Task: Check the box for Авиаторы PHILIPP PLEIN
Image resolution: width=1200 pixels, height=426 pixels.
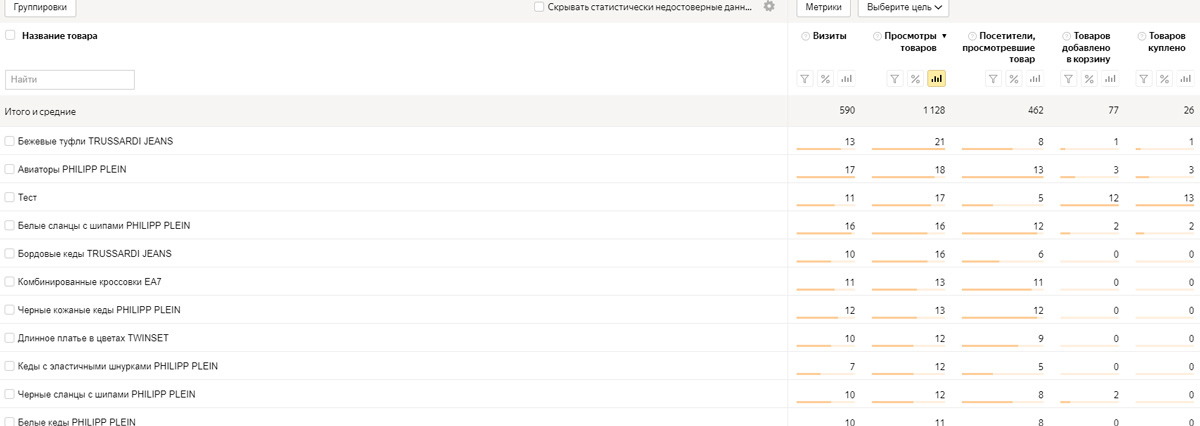Action: [x=10, y=170]
